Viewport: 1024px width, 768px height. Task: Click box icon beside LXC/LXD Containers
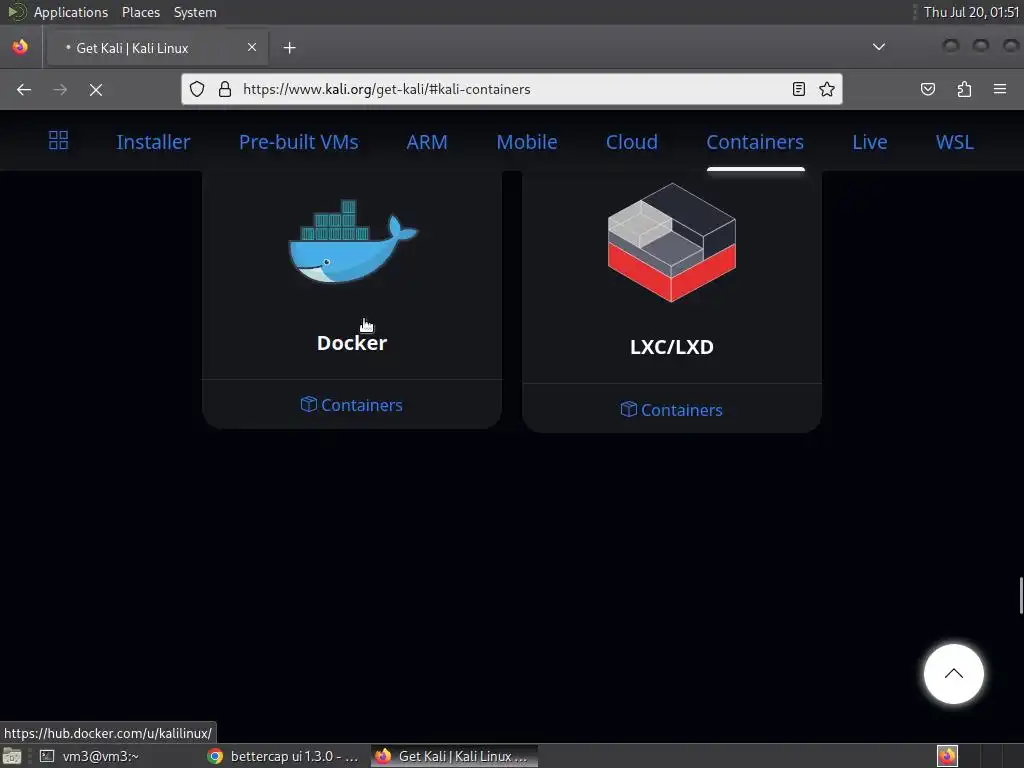628,409
